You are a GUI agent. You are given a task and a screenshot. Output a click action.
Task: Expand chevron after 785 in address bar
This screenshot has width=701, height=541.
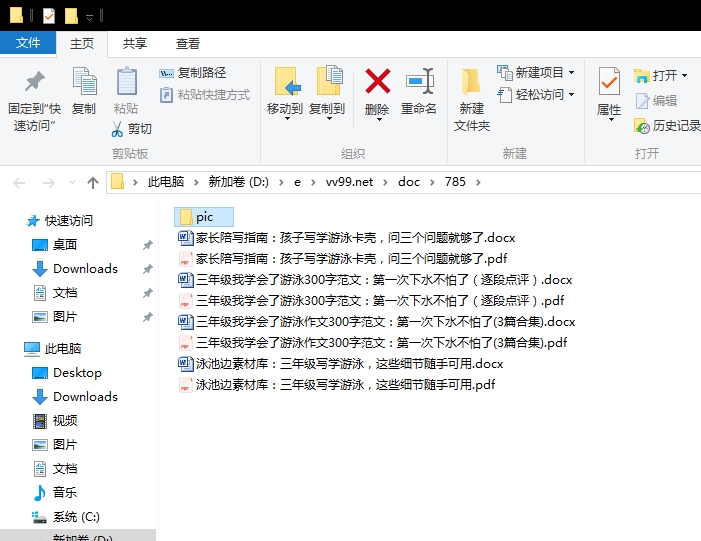(x=478, y=182)
